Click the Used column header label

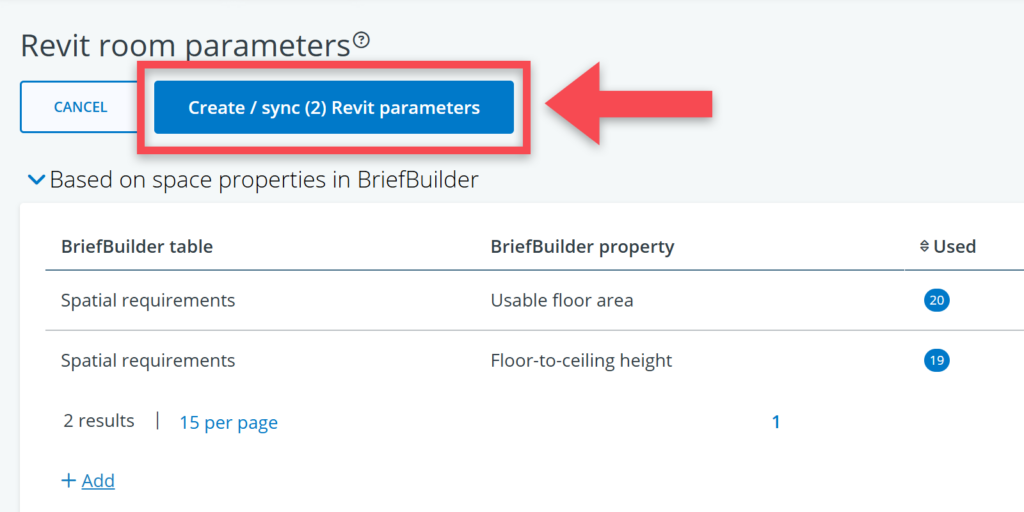click(x=954, y=246)
